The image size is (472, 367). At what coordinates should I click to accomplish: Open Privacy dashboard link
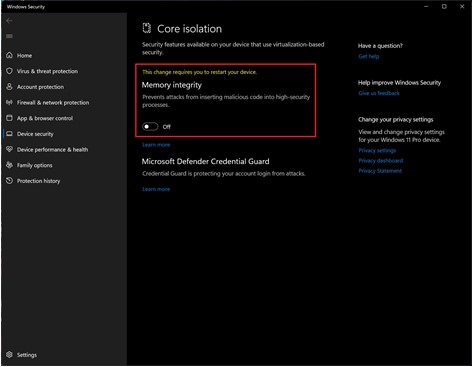[x=381, y=161]
